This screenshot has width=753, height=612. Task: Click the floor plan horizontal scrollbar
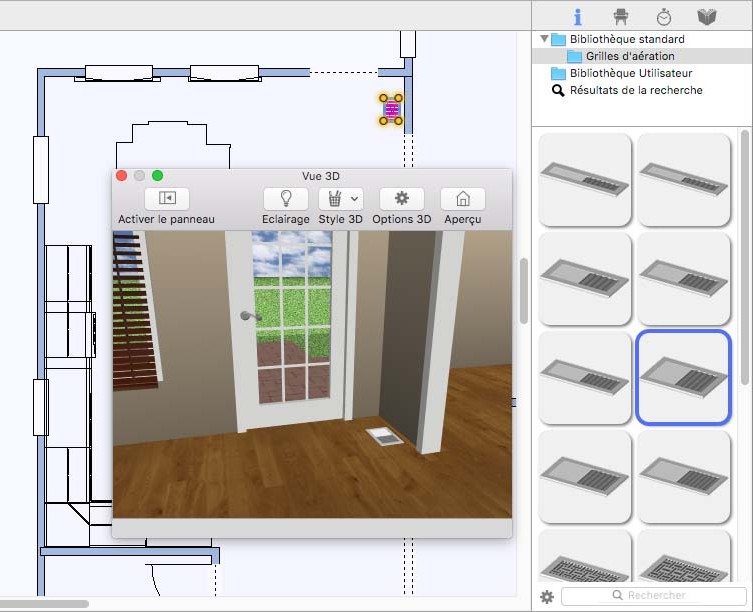[x=45, y=604]
